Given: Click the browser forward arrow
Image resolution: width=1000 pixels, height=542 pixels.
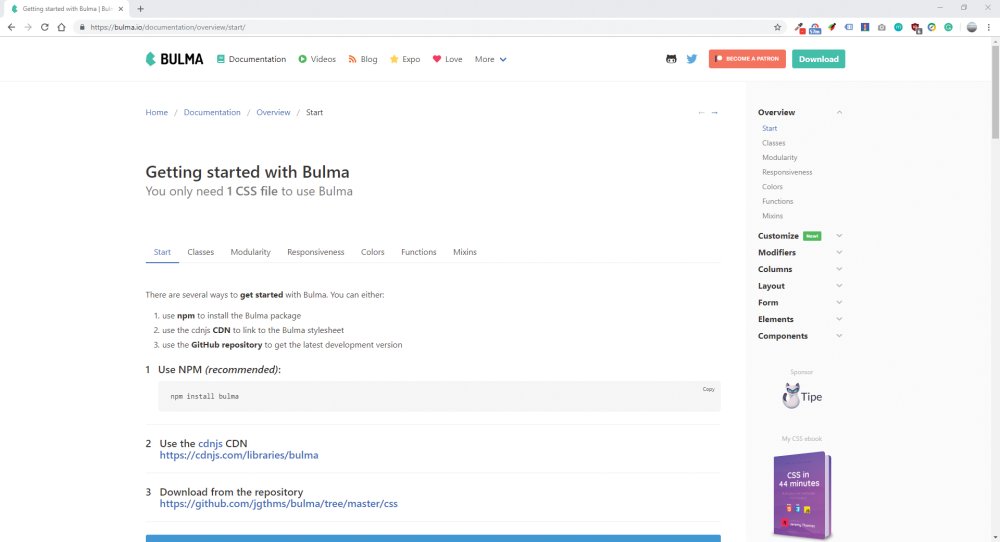Looking at the screenshot, I should [28, 27].
